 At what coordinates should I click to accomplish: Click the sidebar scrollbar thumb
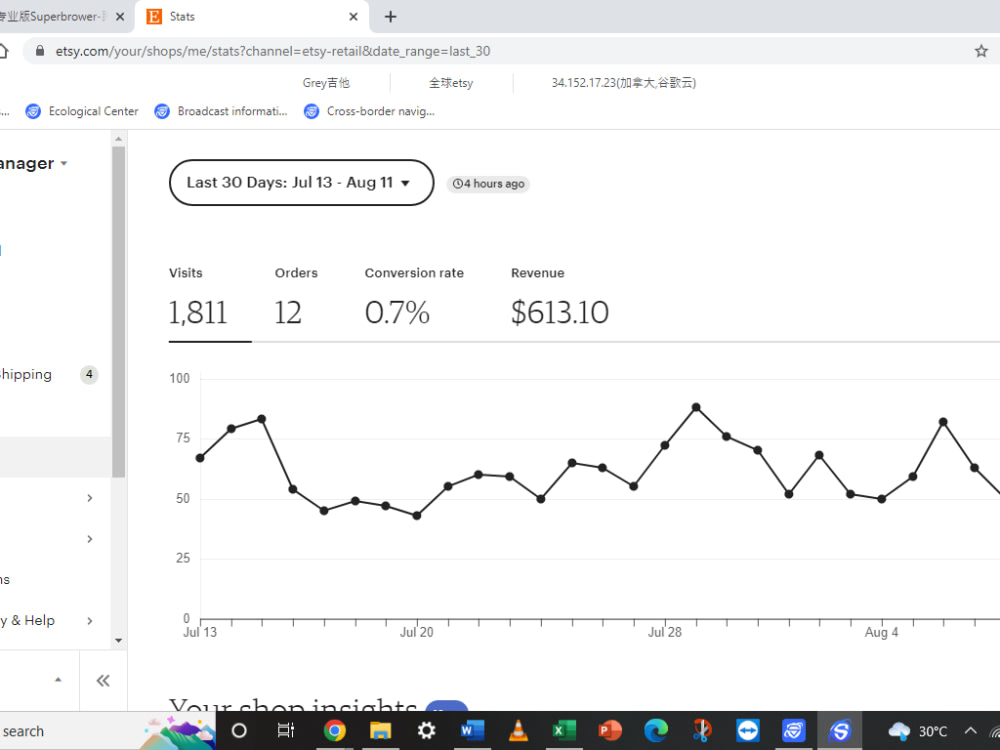tap(119, 312)
